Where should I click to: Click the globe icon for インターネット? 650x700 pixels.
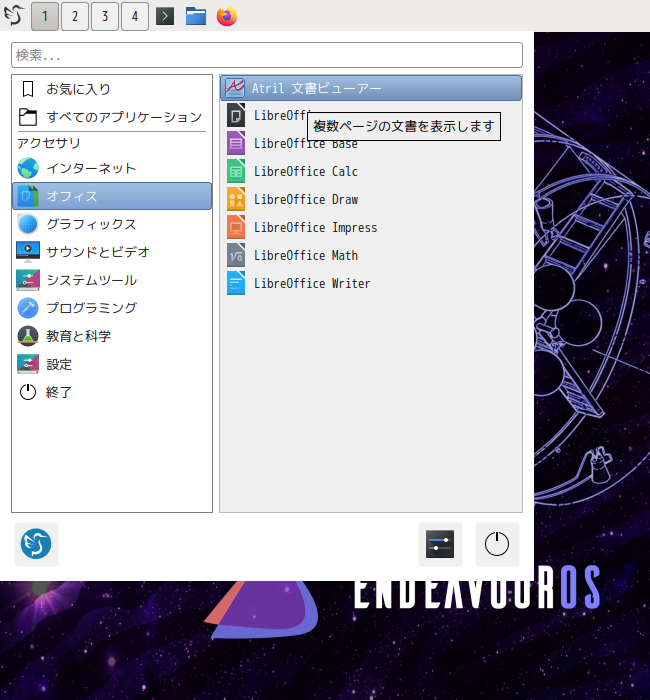[x=28, y=168]
